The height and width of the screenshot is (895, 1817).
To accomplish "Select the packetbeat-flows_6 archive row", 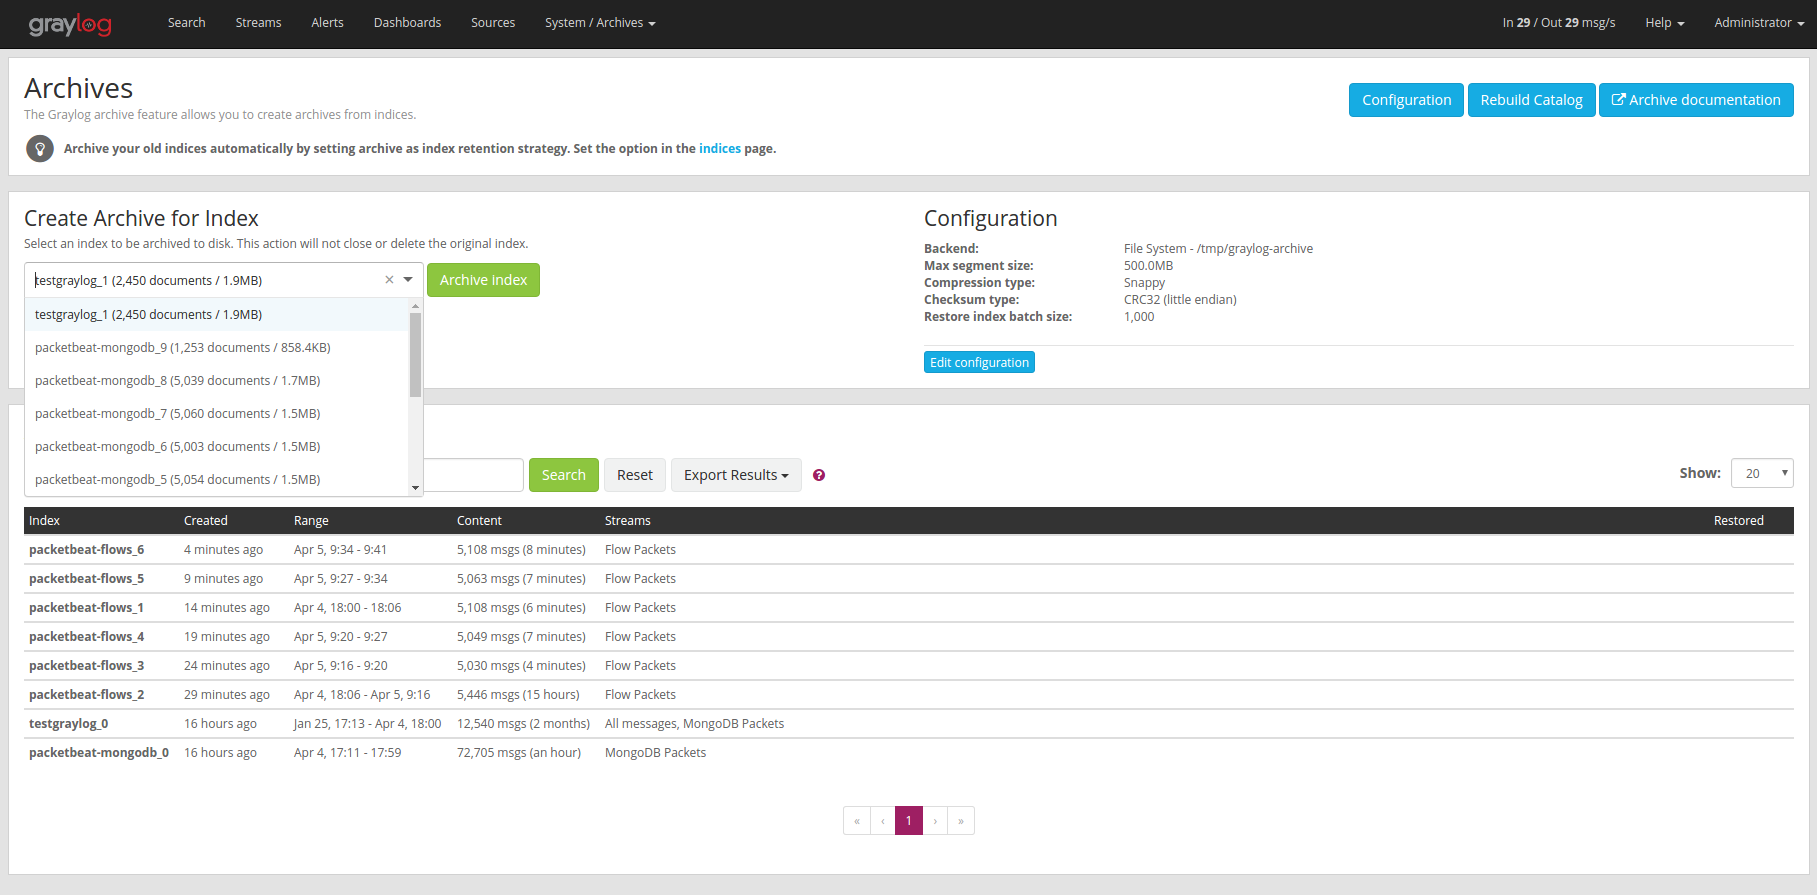I will (x=909, y=550).
